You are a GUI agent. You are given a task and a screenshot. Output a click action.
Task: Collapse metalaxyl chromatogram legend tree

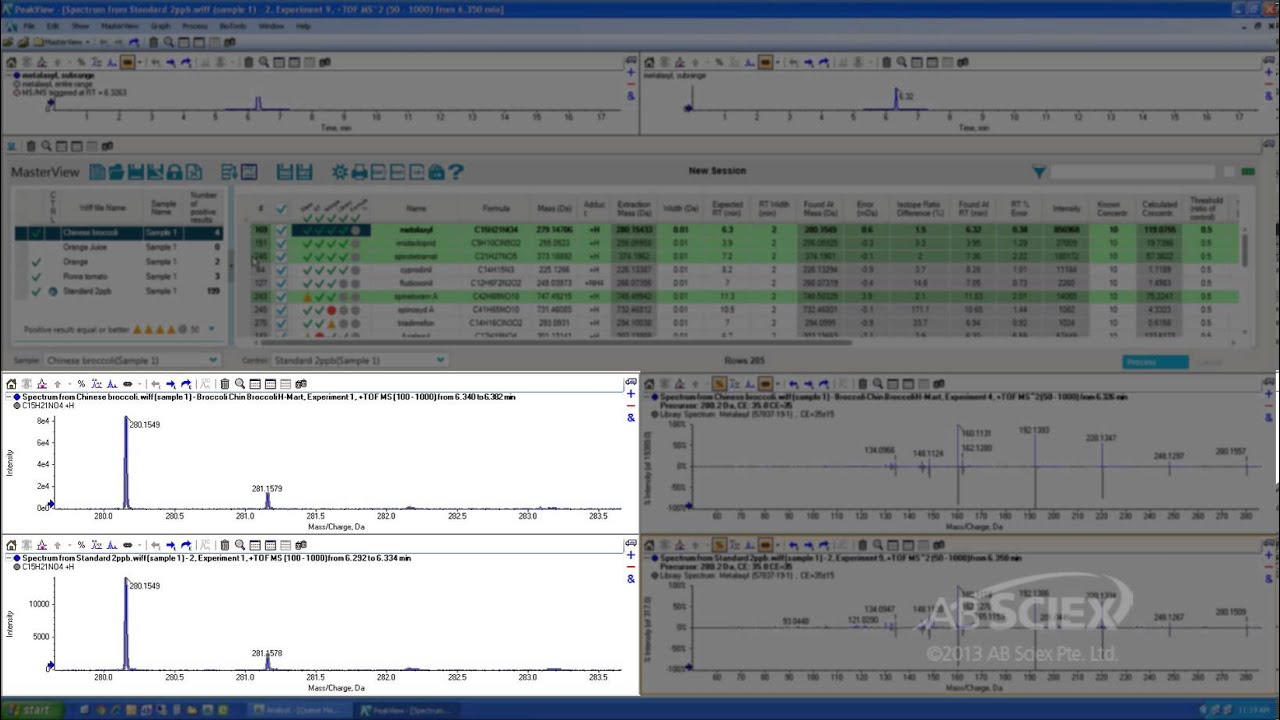click(8, 75)
